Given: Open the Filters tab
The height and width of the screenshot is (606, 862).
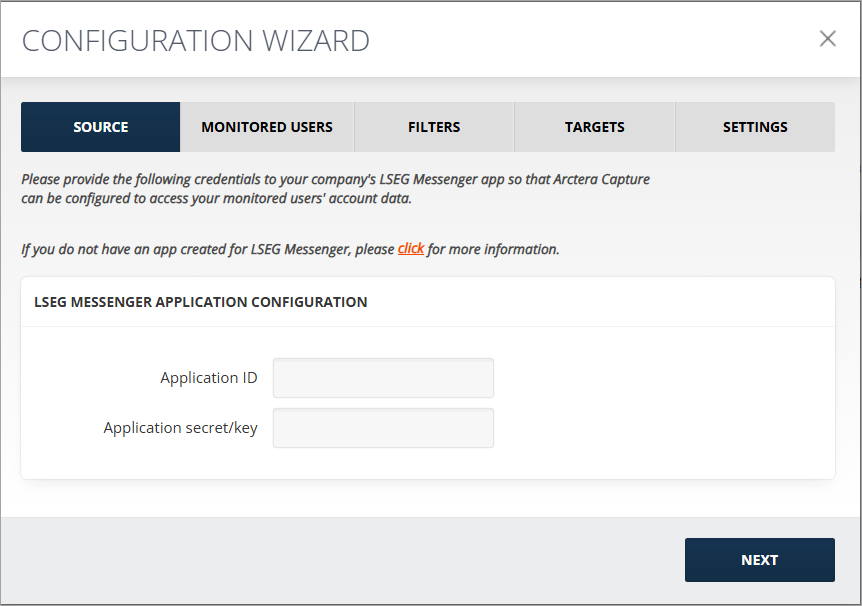Looking at the screenshot, I should click(434, 127).
